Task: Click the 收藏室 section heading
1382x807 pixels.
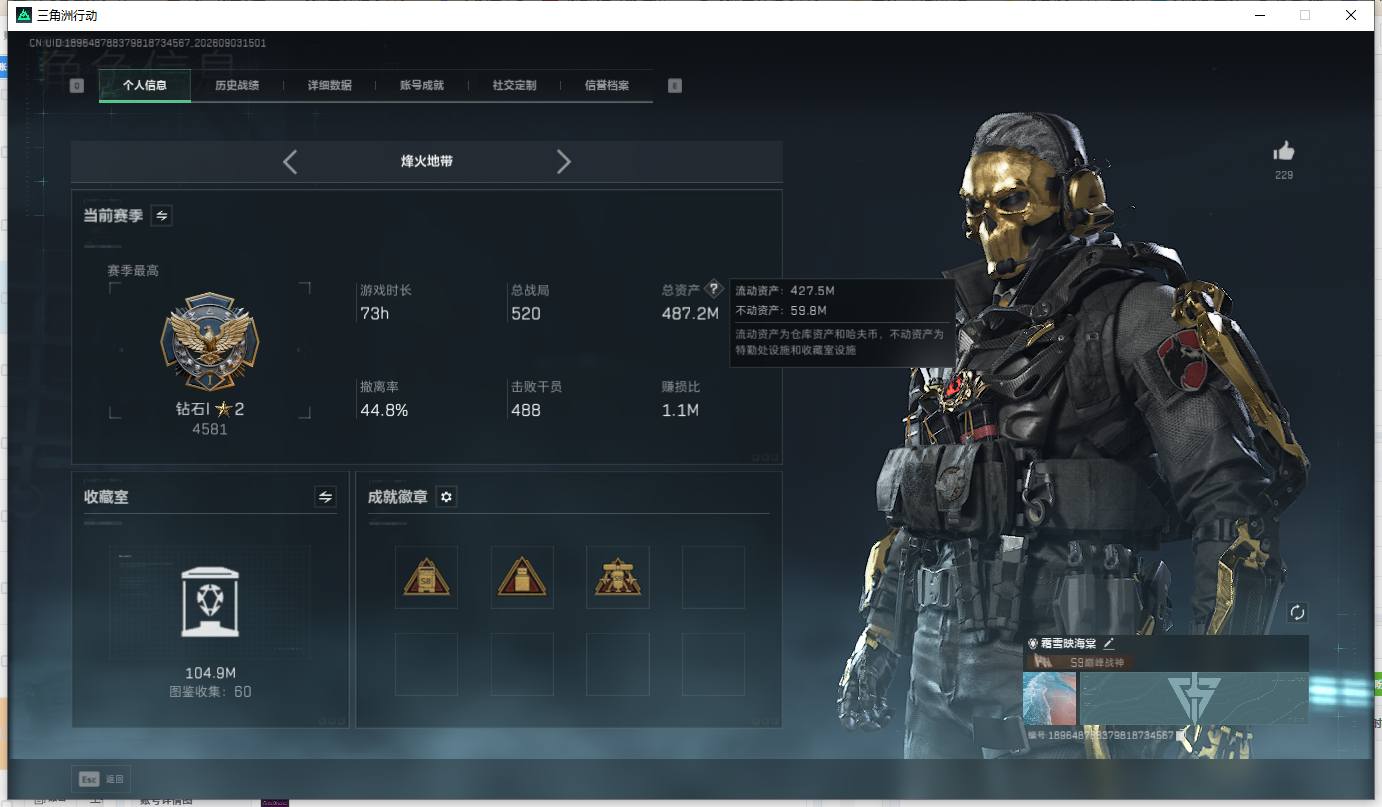Action: (x=106, y=497)
